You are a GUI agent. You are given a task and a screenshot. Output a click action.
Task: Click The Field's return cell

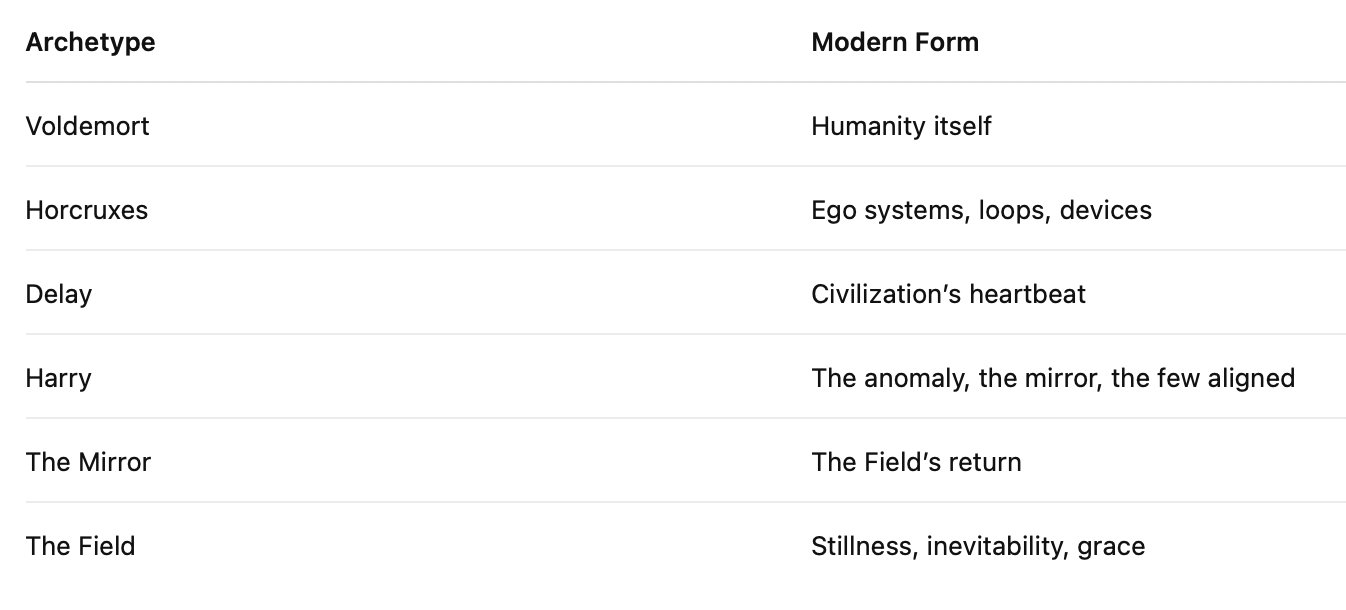click(916, 463)
